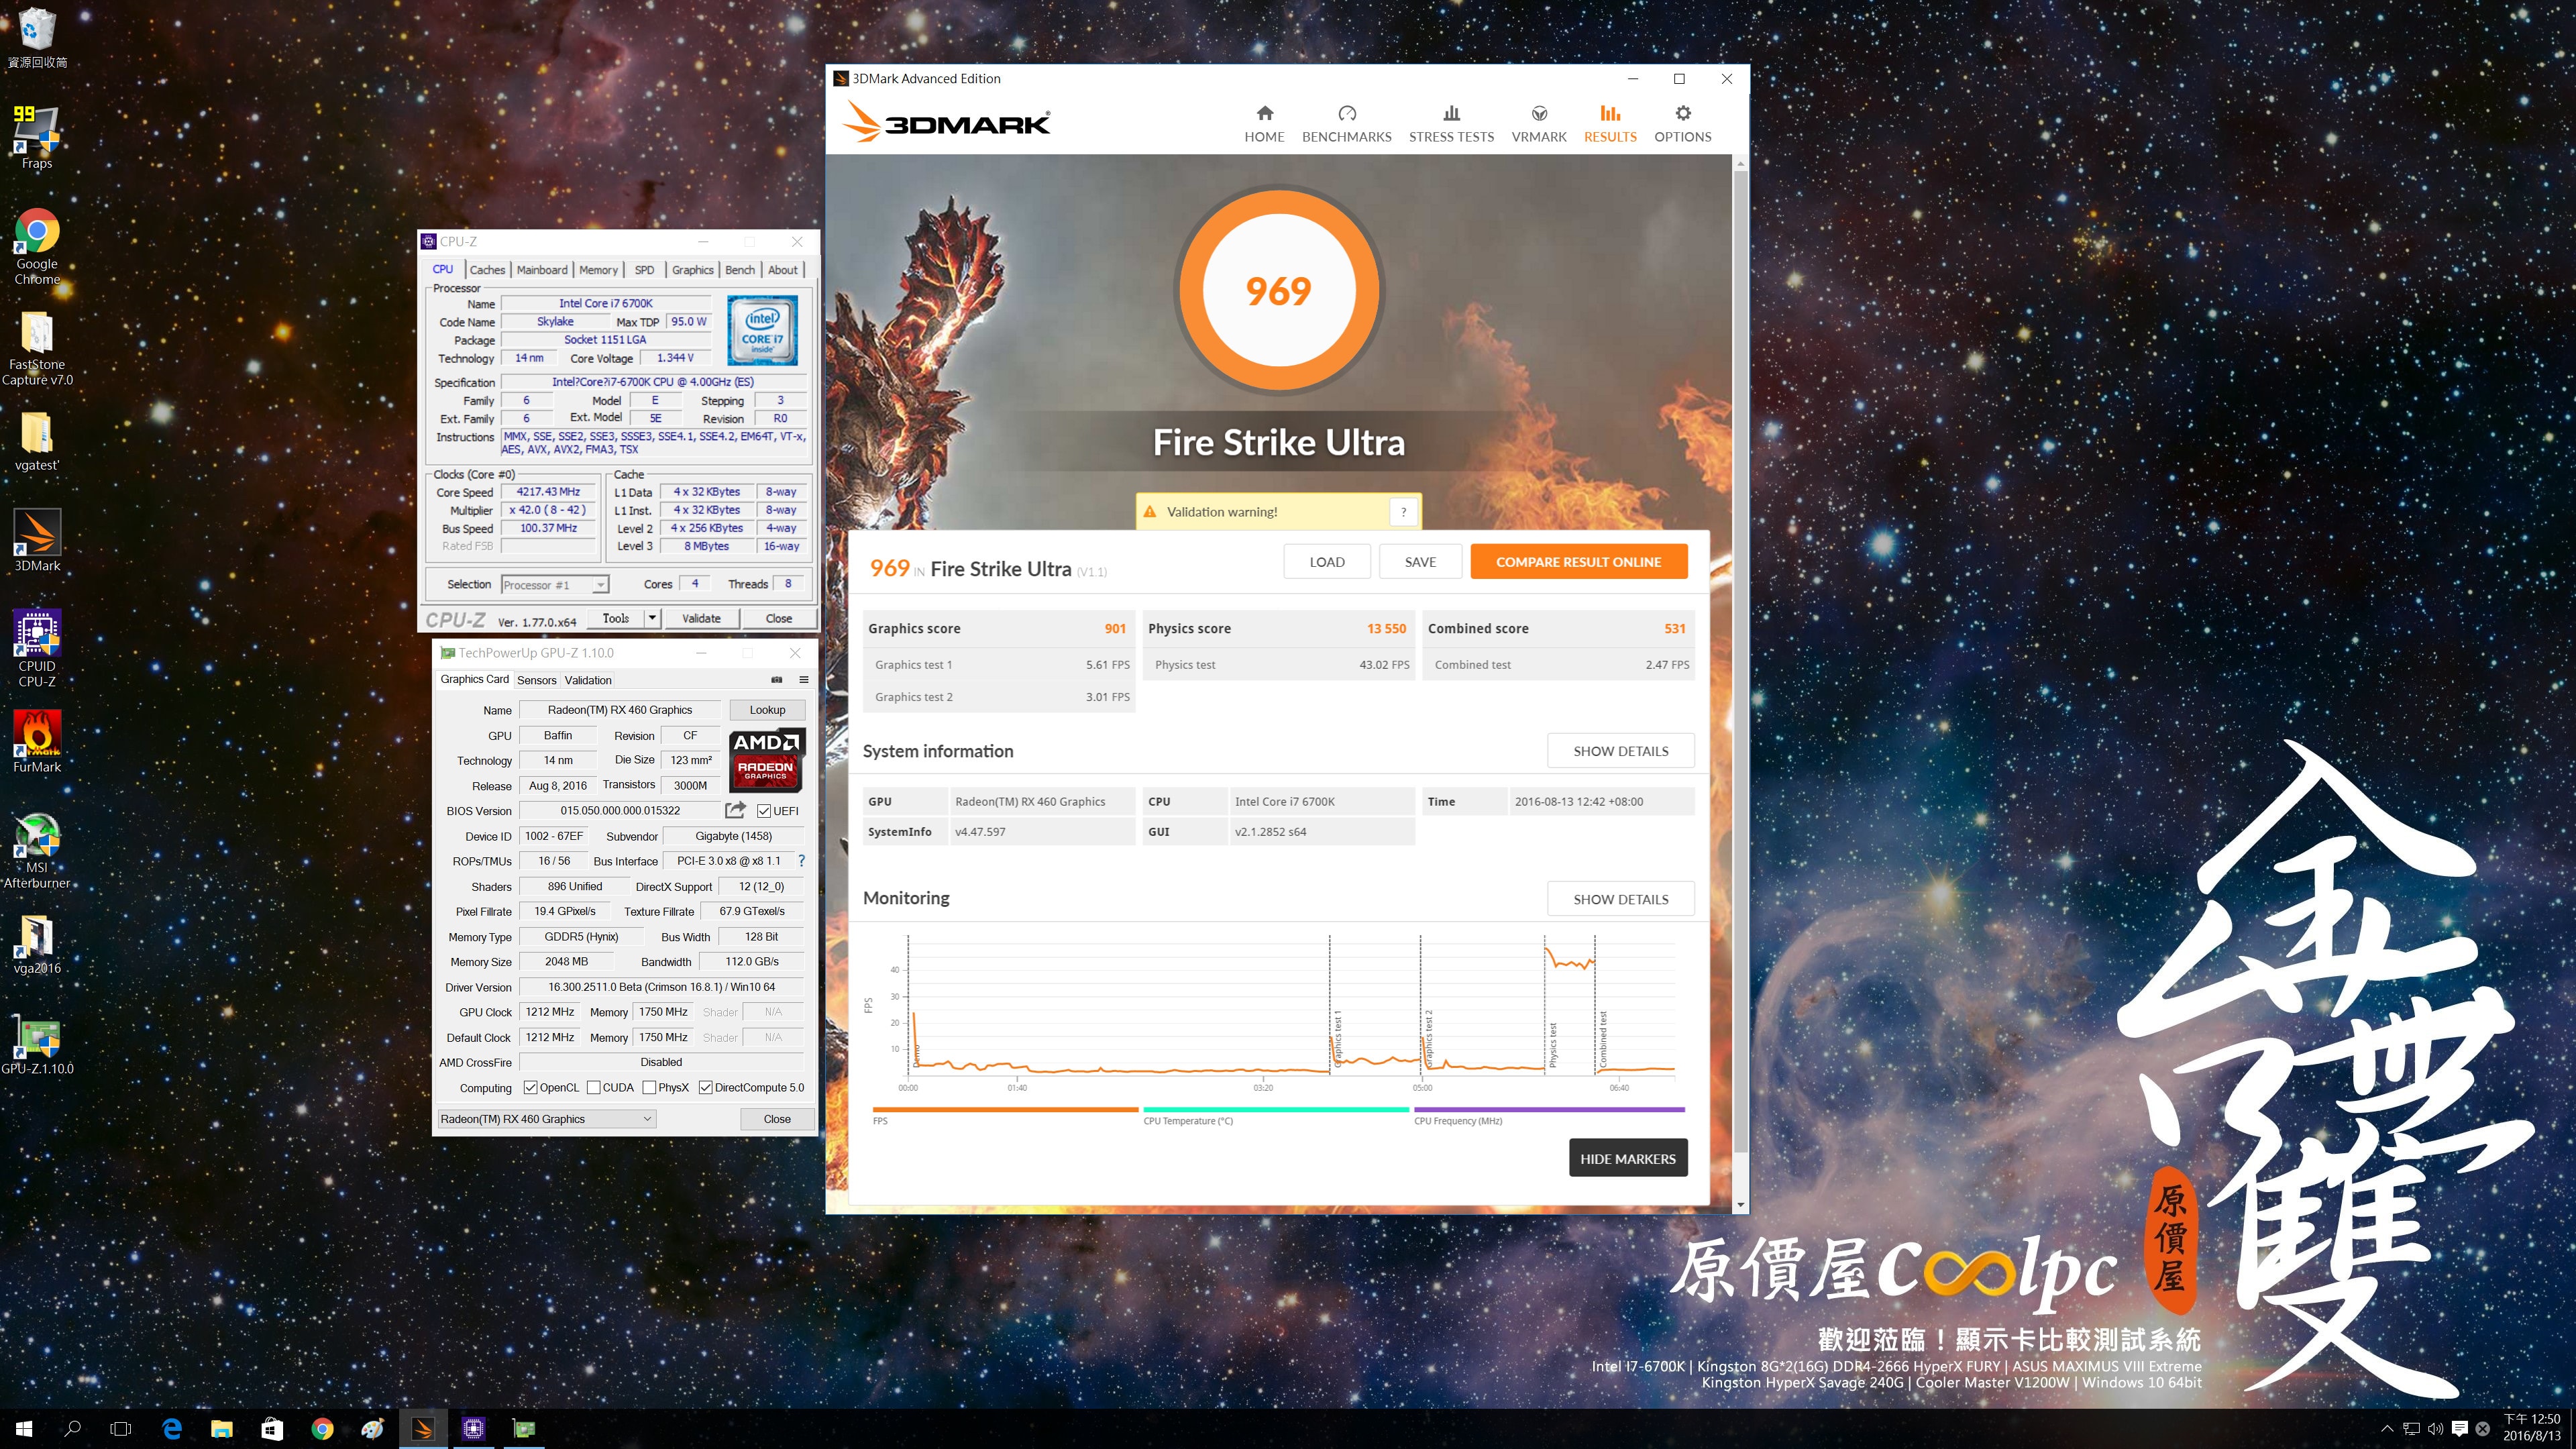This screenshot has height=1449, width=2576.
Task: Show details for System information
Action: (x=1620, y=751)
